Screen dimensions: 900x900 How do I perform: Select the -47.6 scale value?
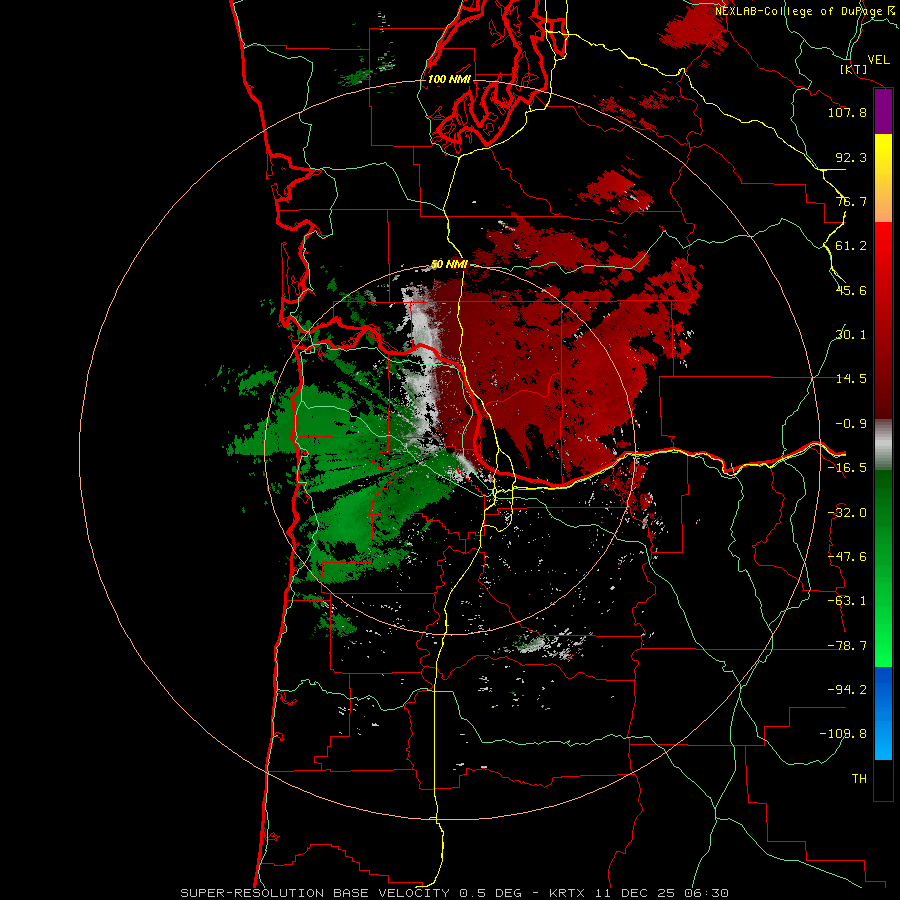[x=847, y=557]
